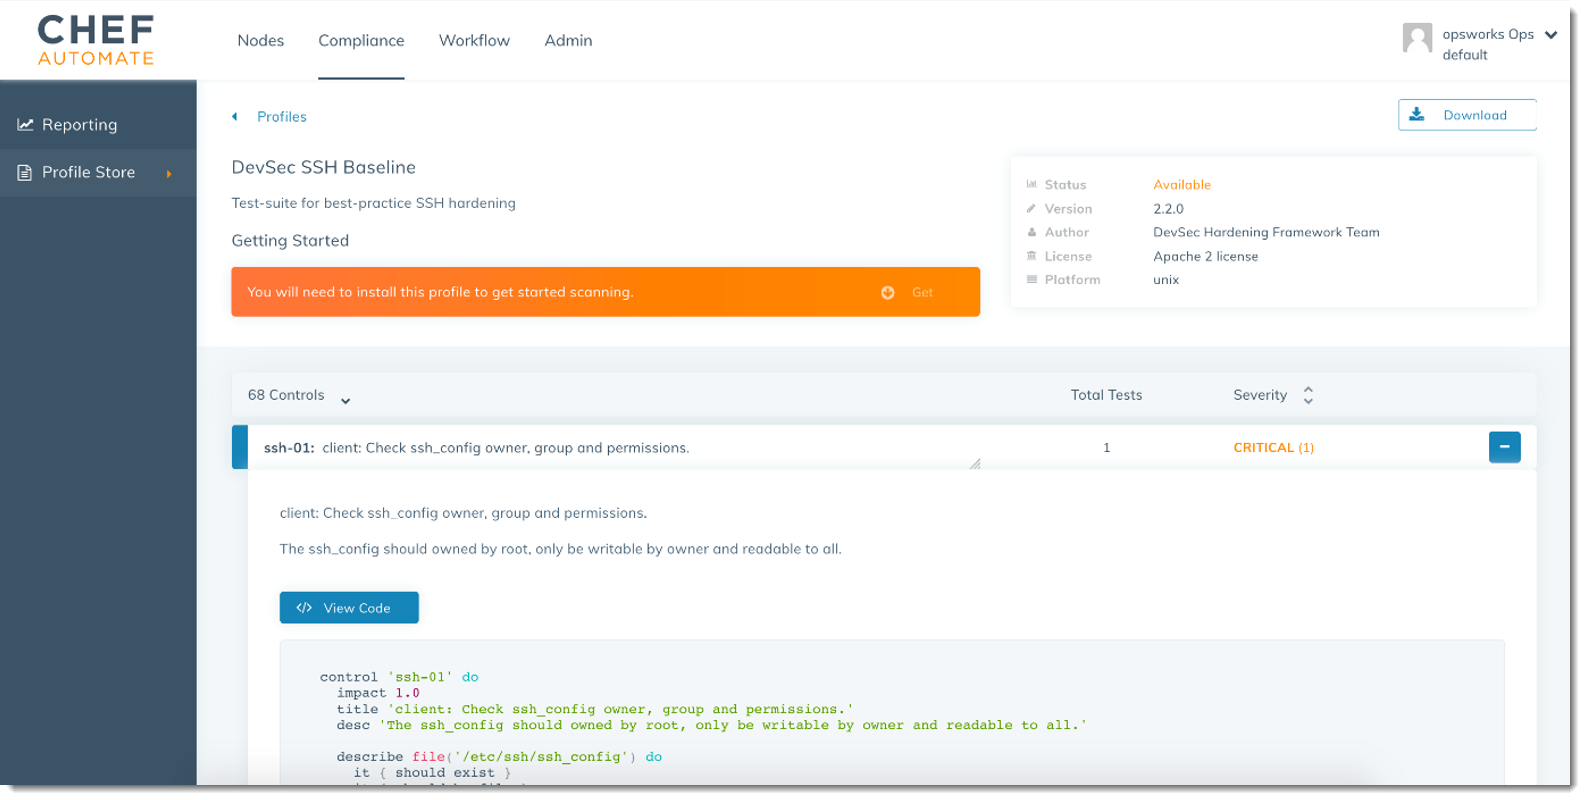Open the Admin tab
The height and width of the screenshot is (800, 1585).
click(568, 41)
